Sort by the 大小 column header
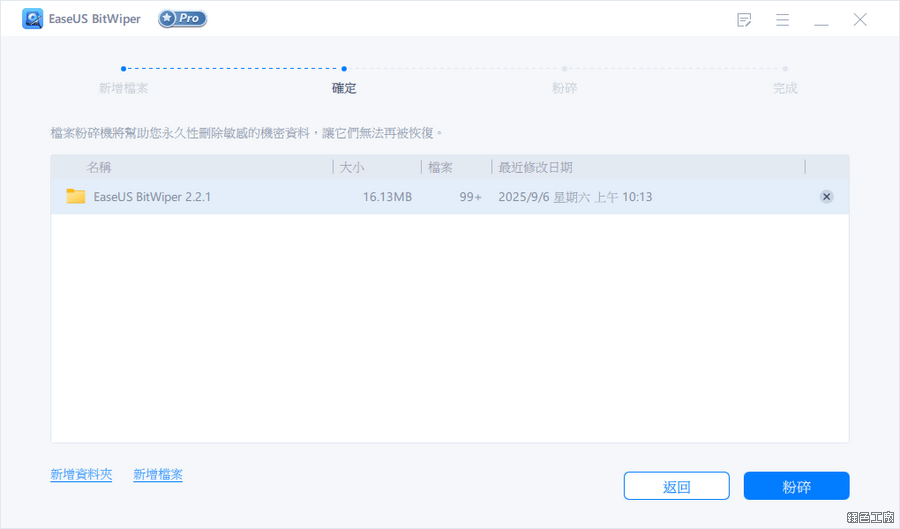 (352, 167)
